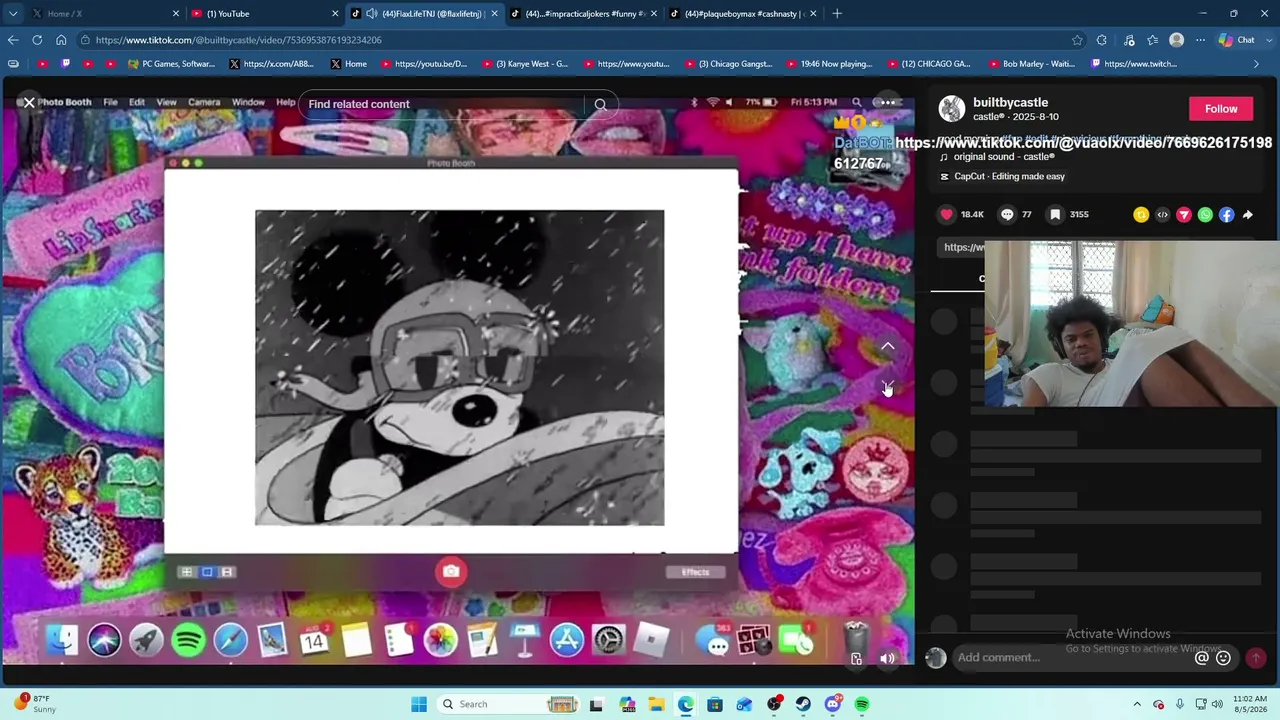Refresh the current page
The width and height of the screenshot is (1280, 720).
click(37, 40)
